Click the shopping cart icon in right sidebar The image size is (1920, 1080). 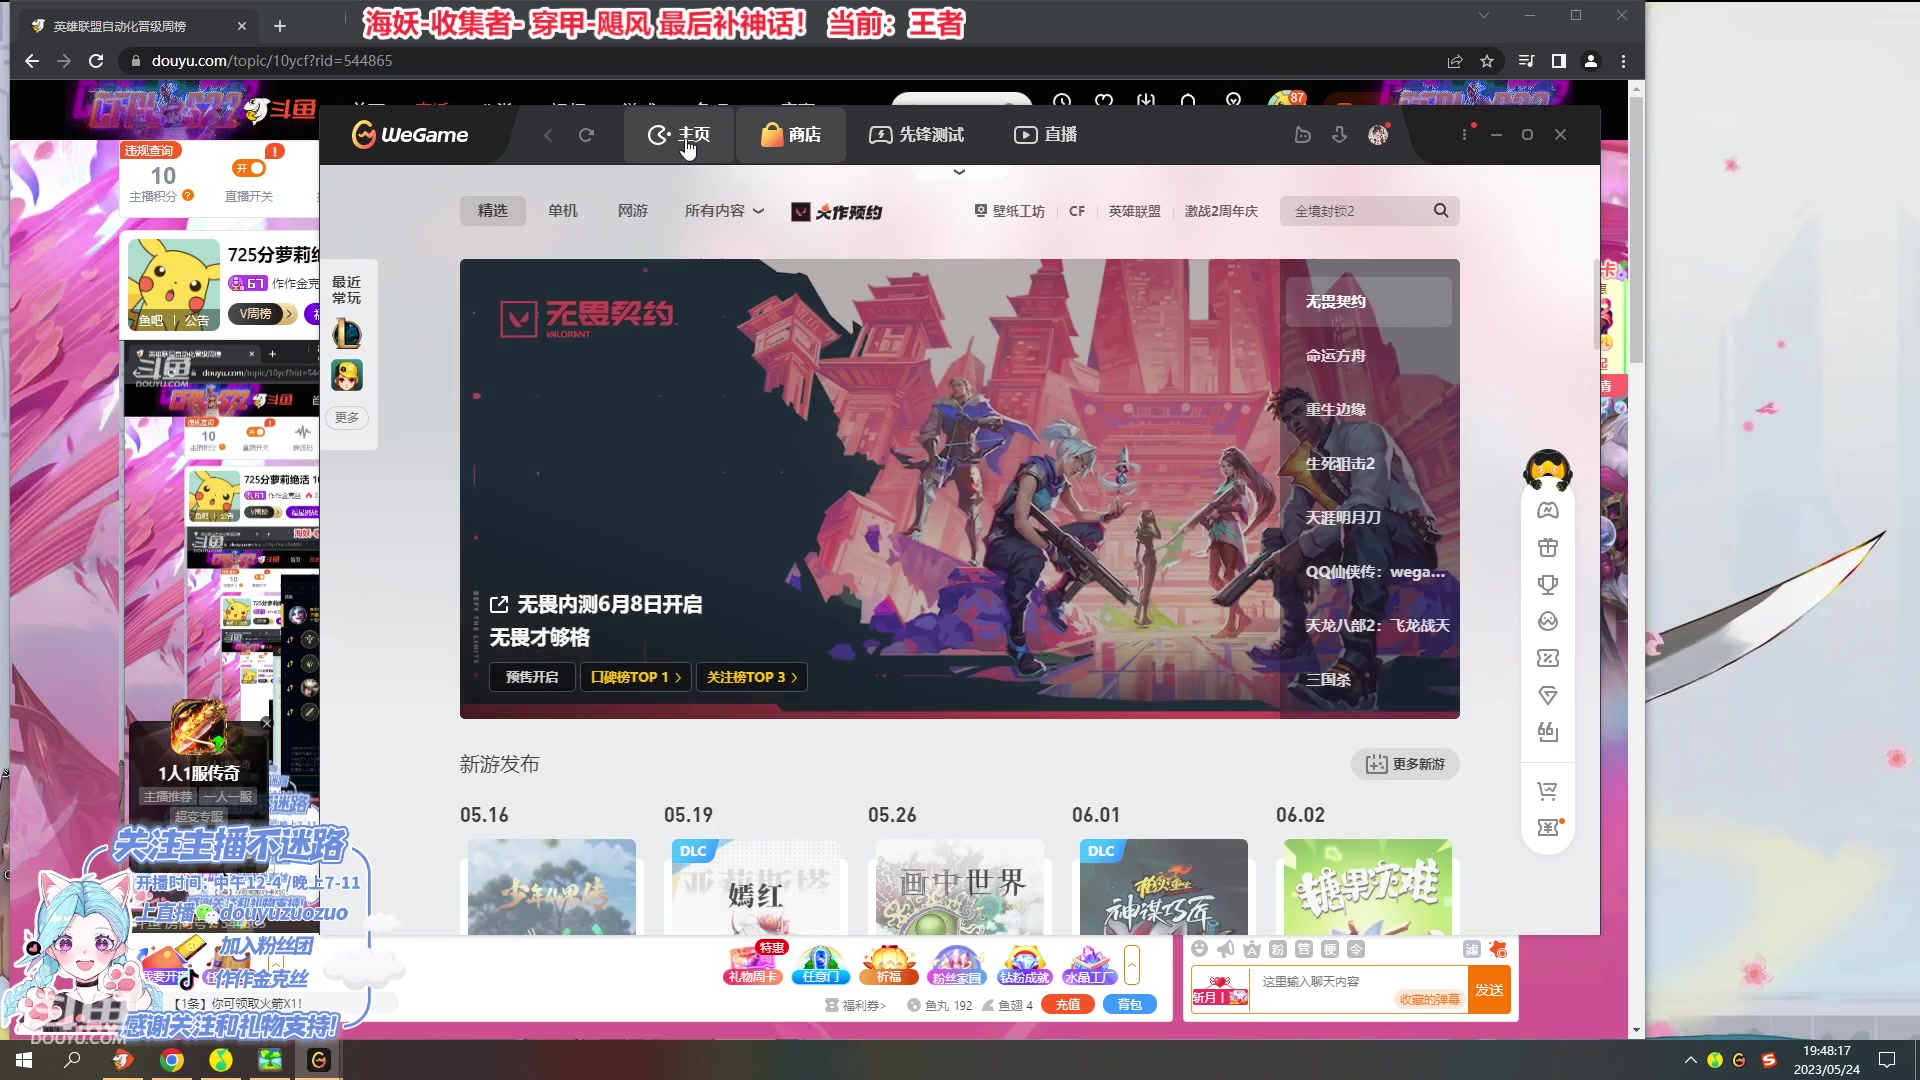pos(1548,791)
